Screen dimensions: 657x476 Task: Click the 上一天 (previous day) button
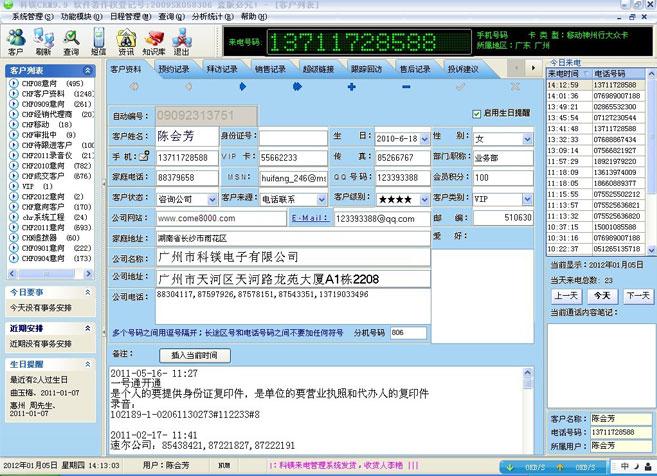click(566, 296)
